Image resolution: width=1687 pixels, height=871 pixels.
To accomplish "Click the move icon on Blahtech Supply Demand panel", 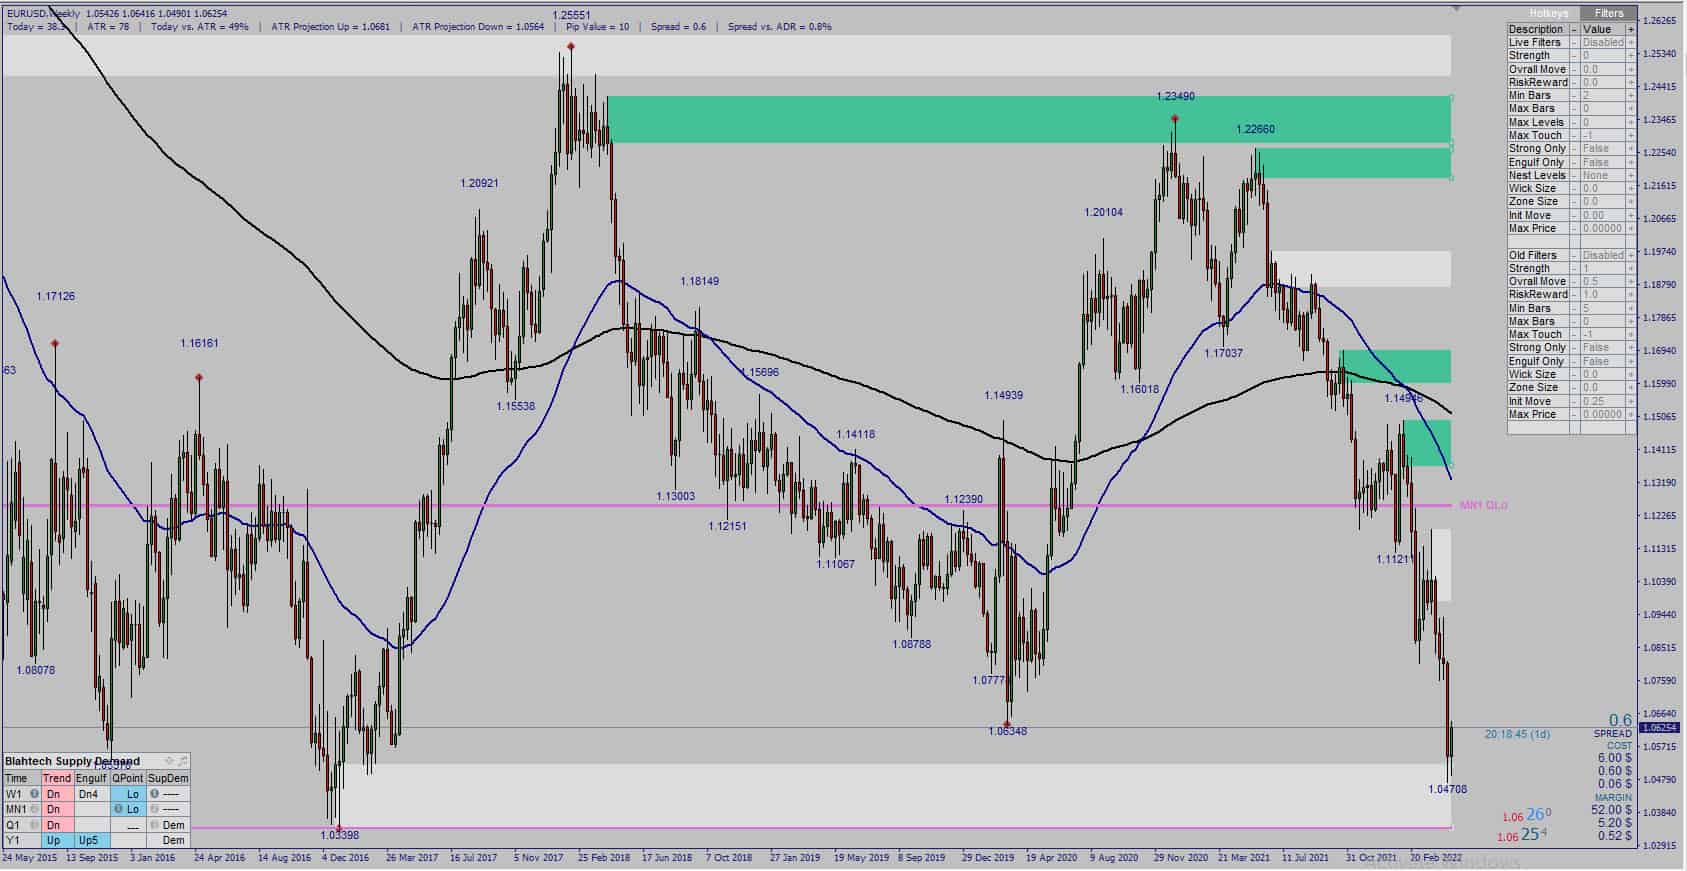I will pos(169,761).
